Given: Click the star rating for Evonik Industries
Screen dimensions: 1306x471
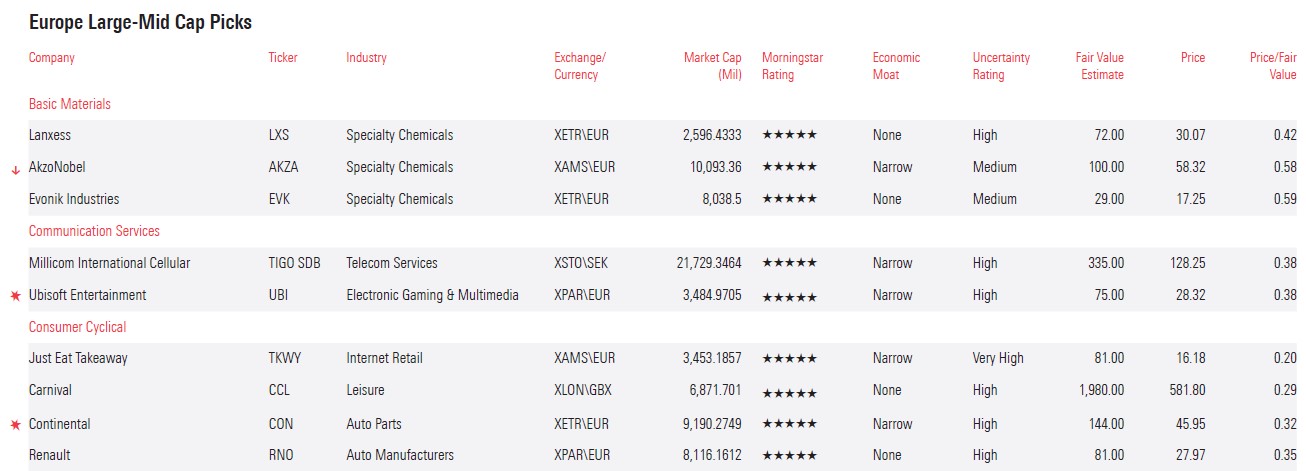Looking at the screenshot, I should (x=789, y=199).
